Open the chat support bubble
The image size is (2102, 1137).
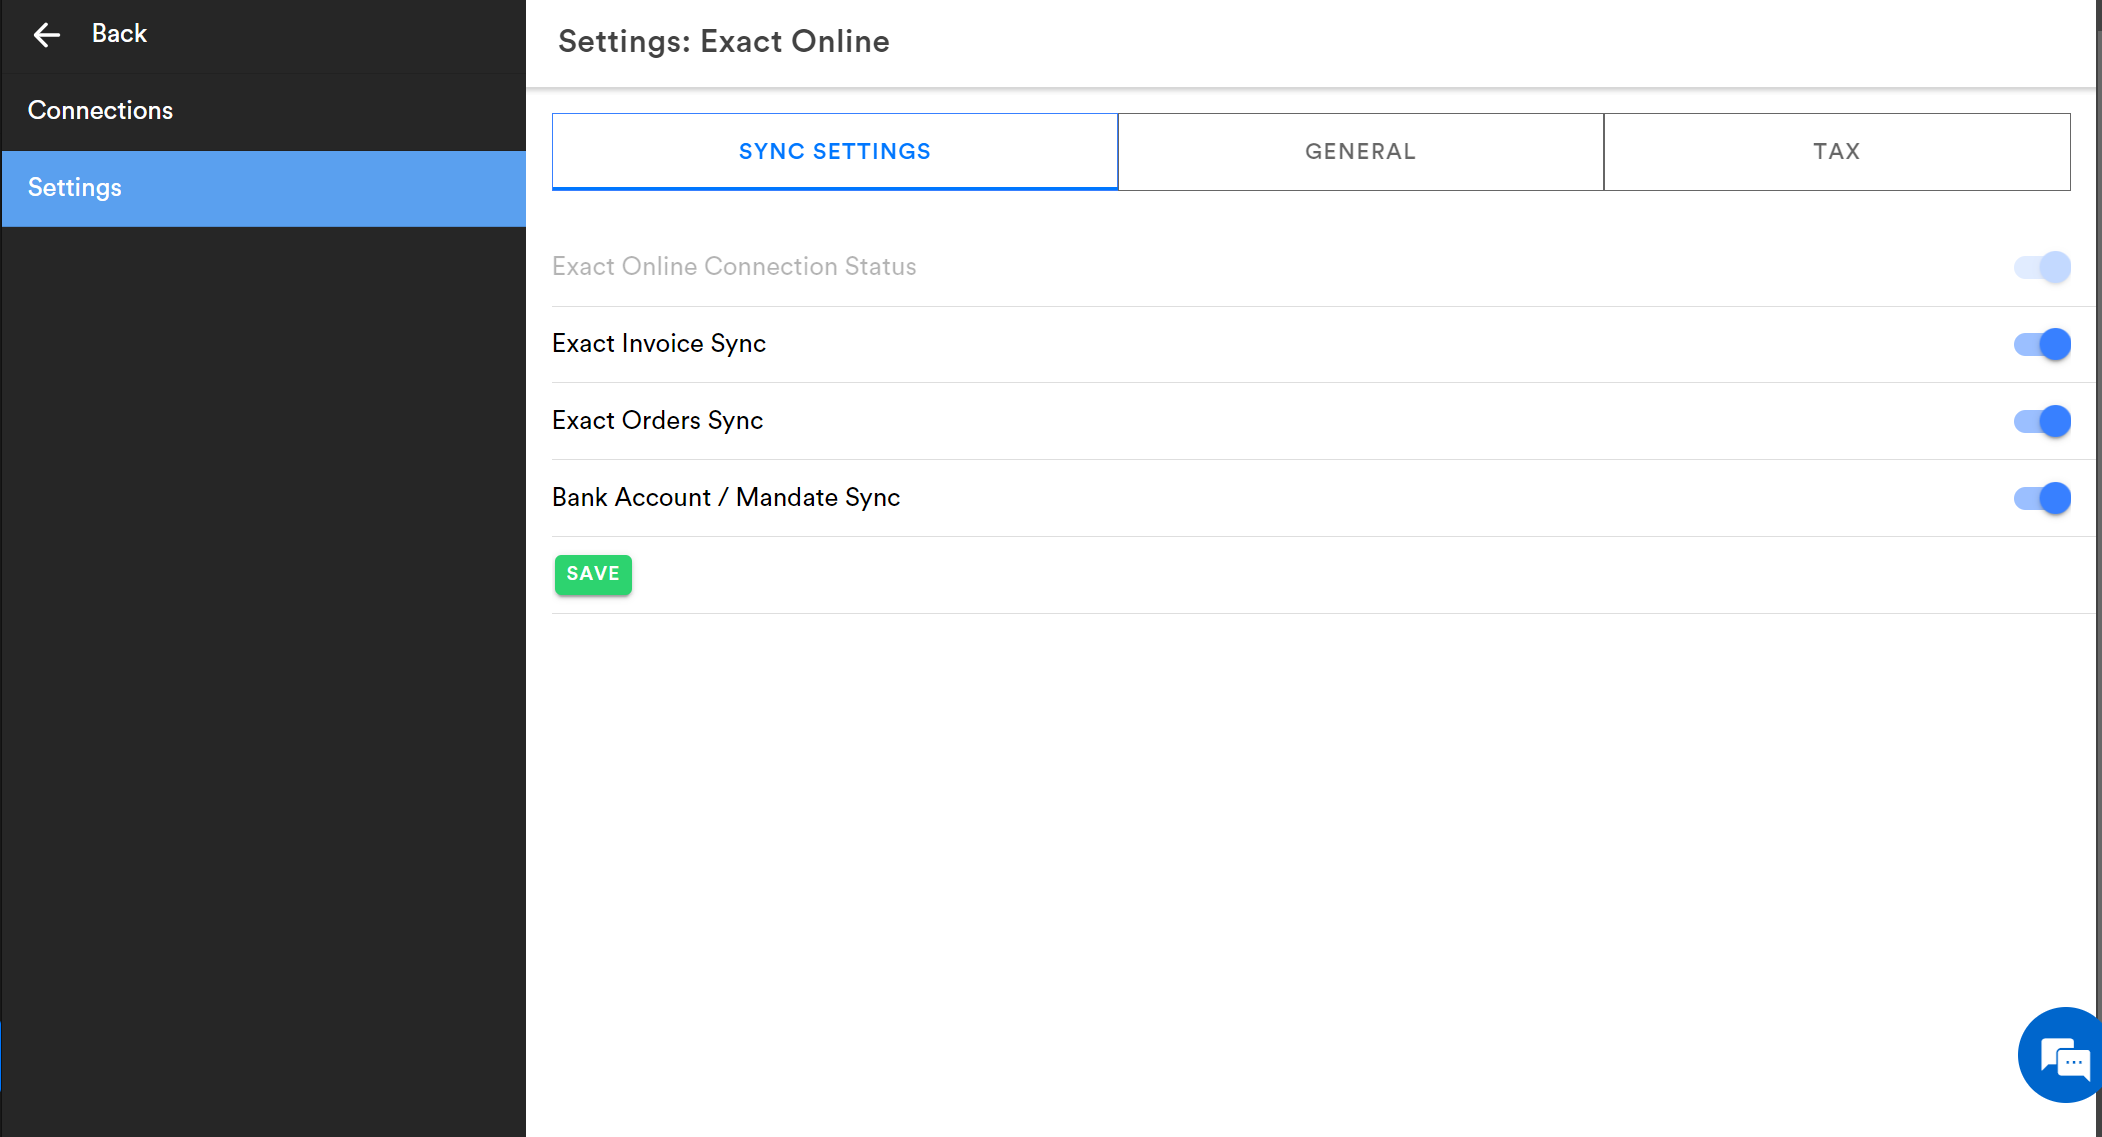[x=2062, y=1055]
